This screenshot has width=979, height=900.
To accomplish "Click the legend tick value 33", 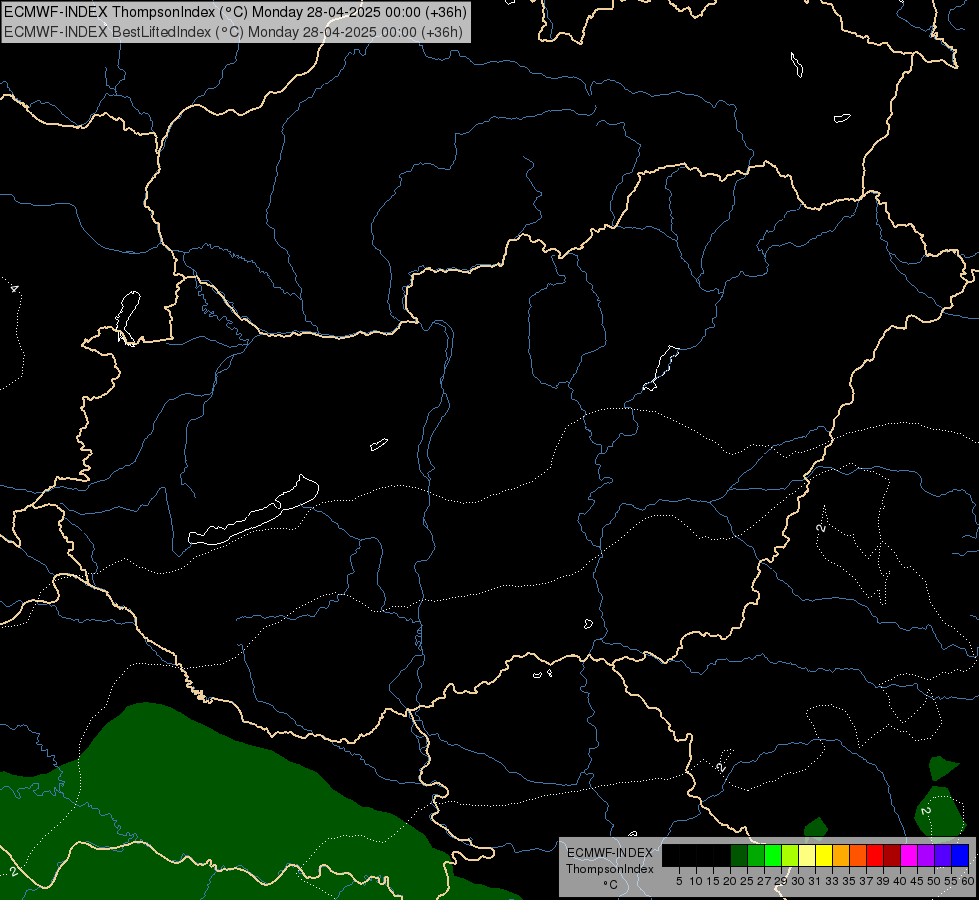I will point(832,881).
